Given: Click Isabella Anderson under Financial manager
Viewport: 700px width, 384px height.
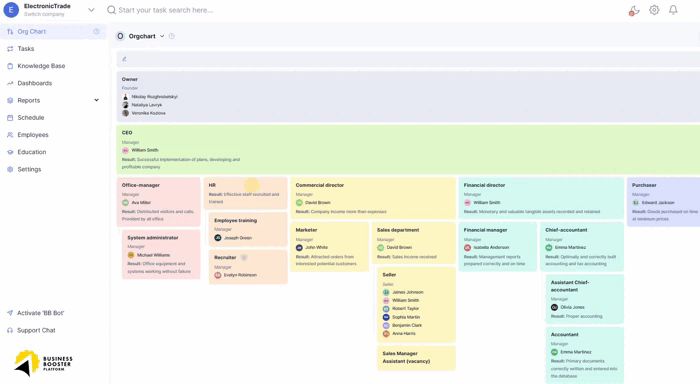Looking at the screenshot, I should coord(491,247).
